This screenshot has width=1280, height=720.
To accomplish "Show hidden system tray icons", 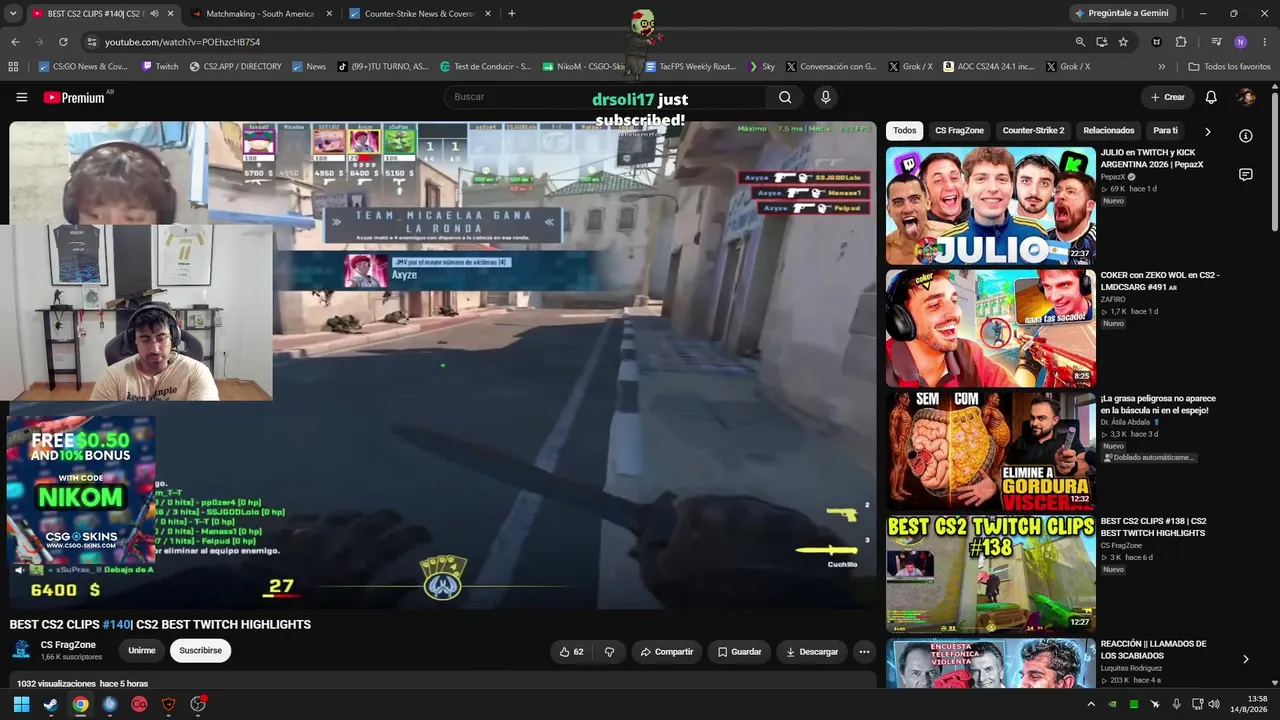I will [1091, 704].
